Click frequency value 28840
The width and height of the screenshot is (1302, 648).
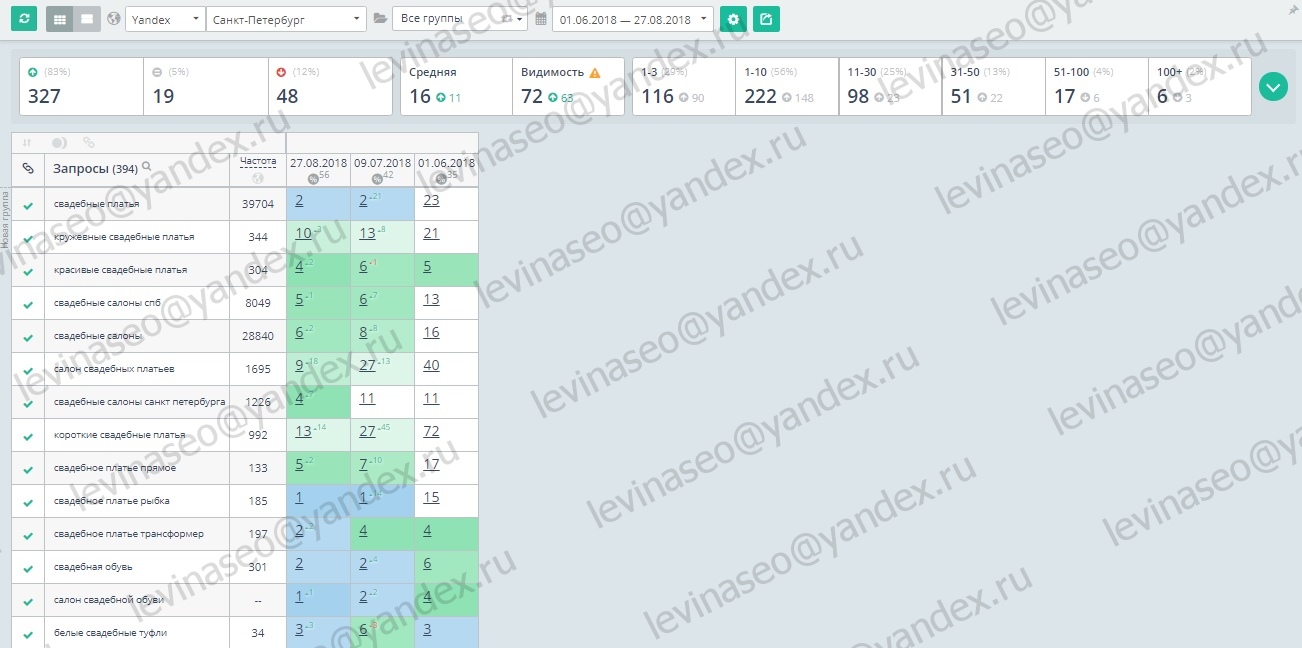coord(257,336)
